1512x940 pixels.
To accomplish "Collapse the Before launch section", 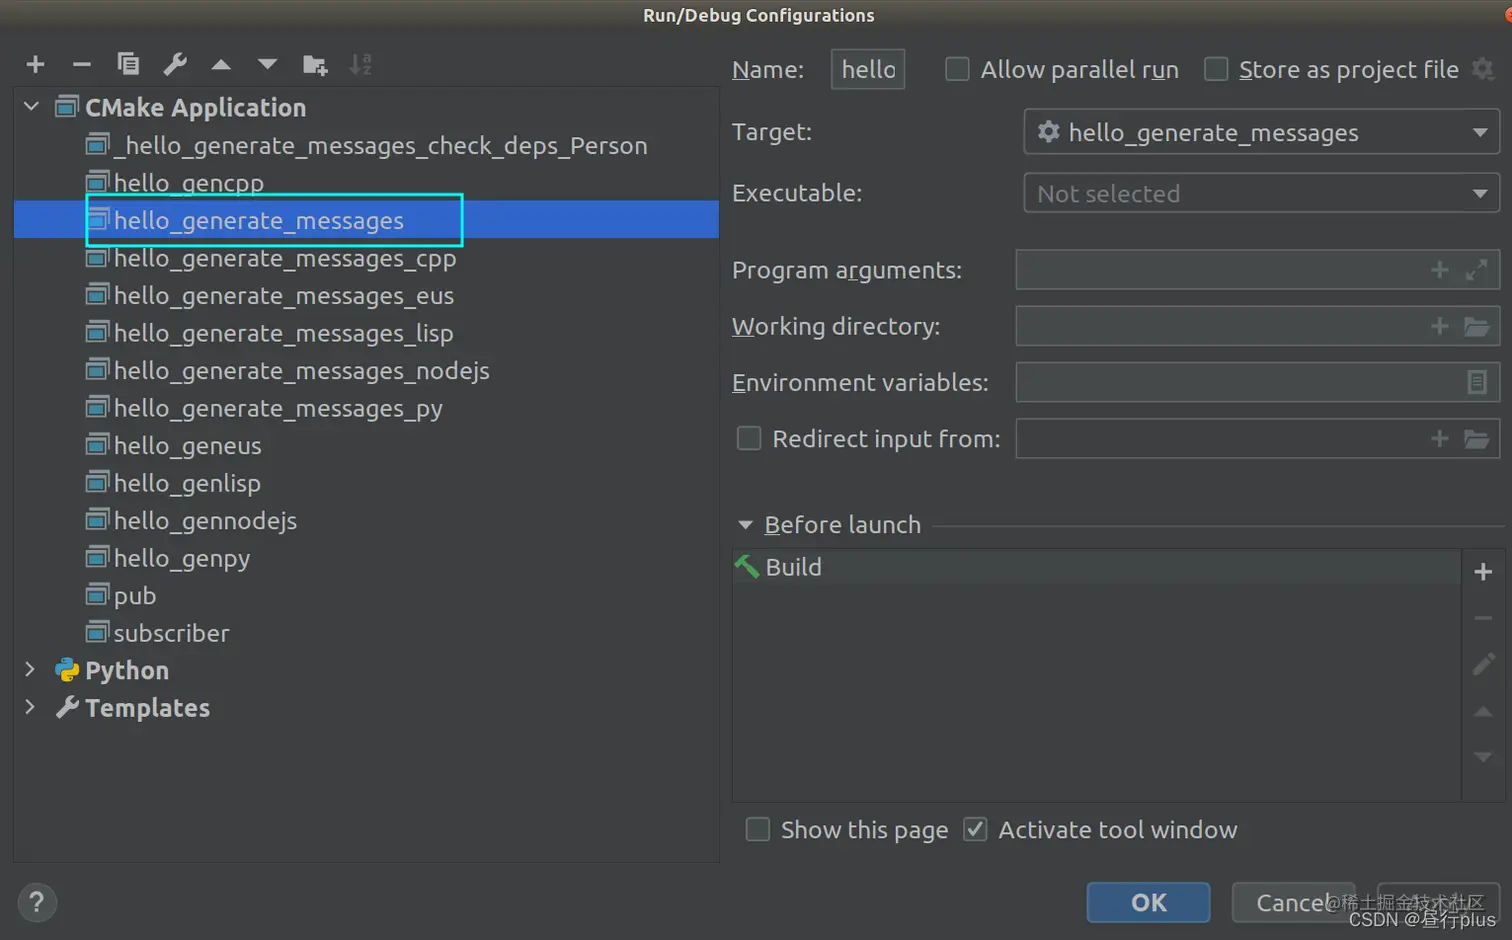I will [x=745, y=525].
